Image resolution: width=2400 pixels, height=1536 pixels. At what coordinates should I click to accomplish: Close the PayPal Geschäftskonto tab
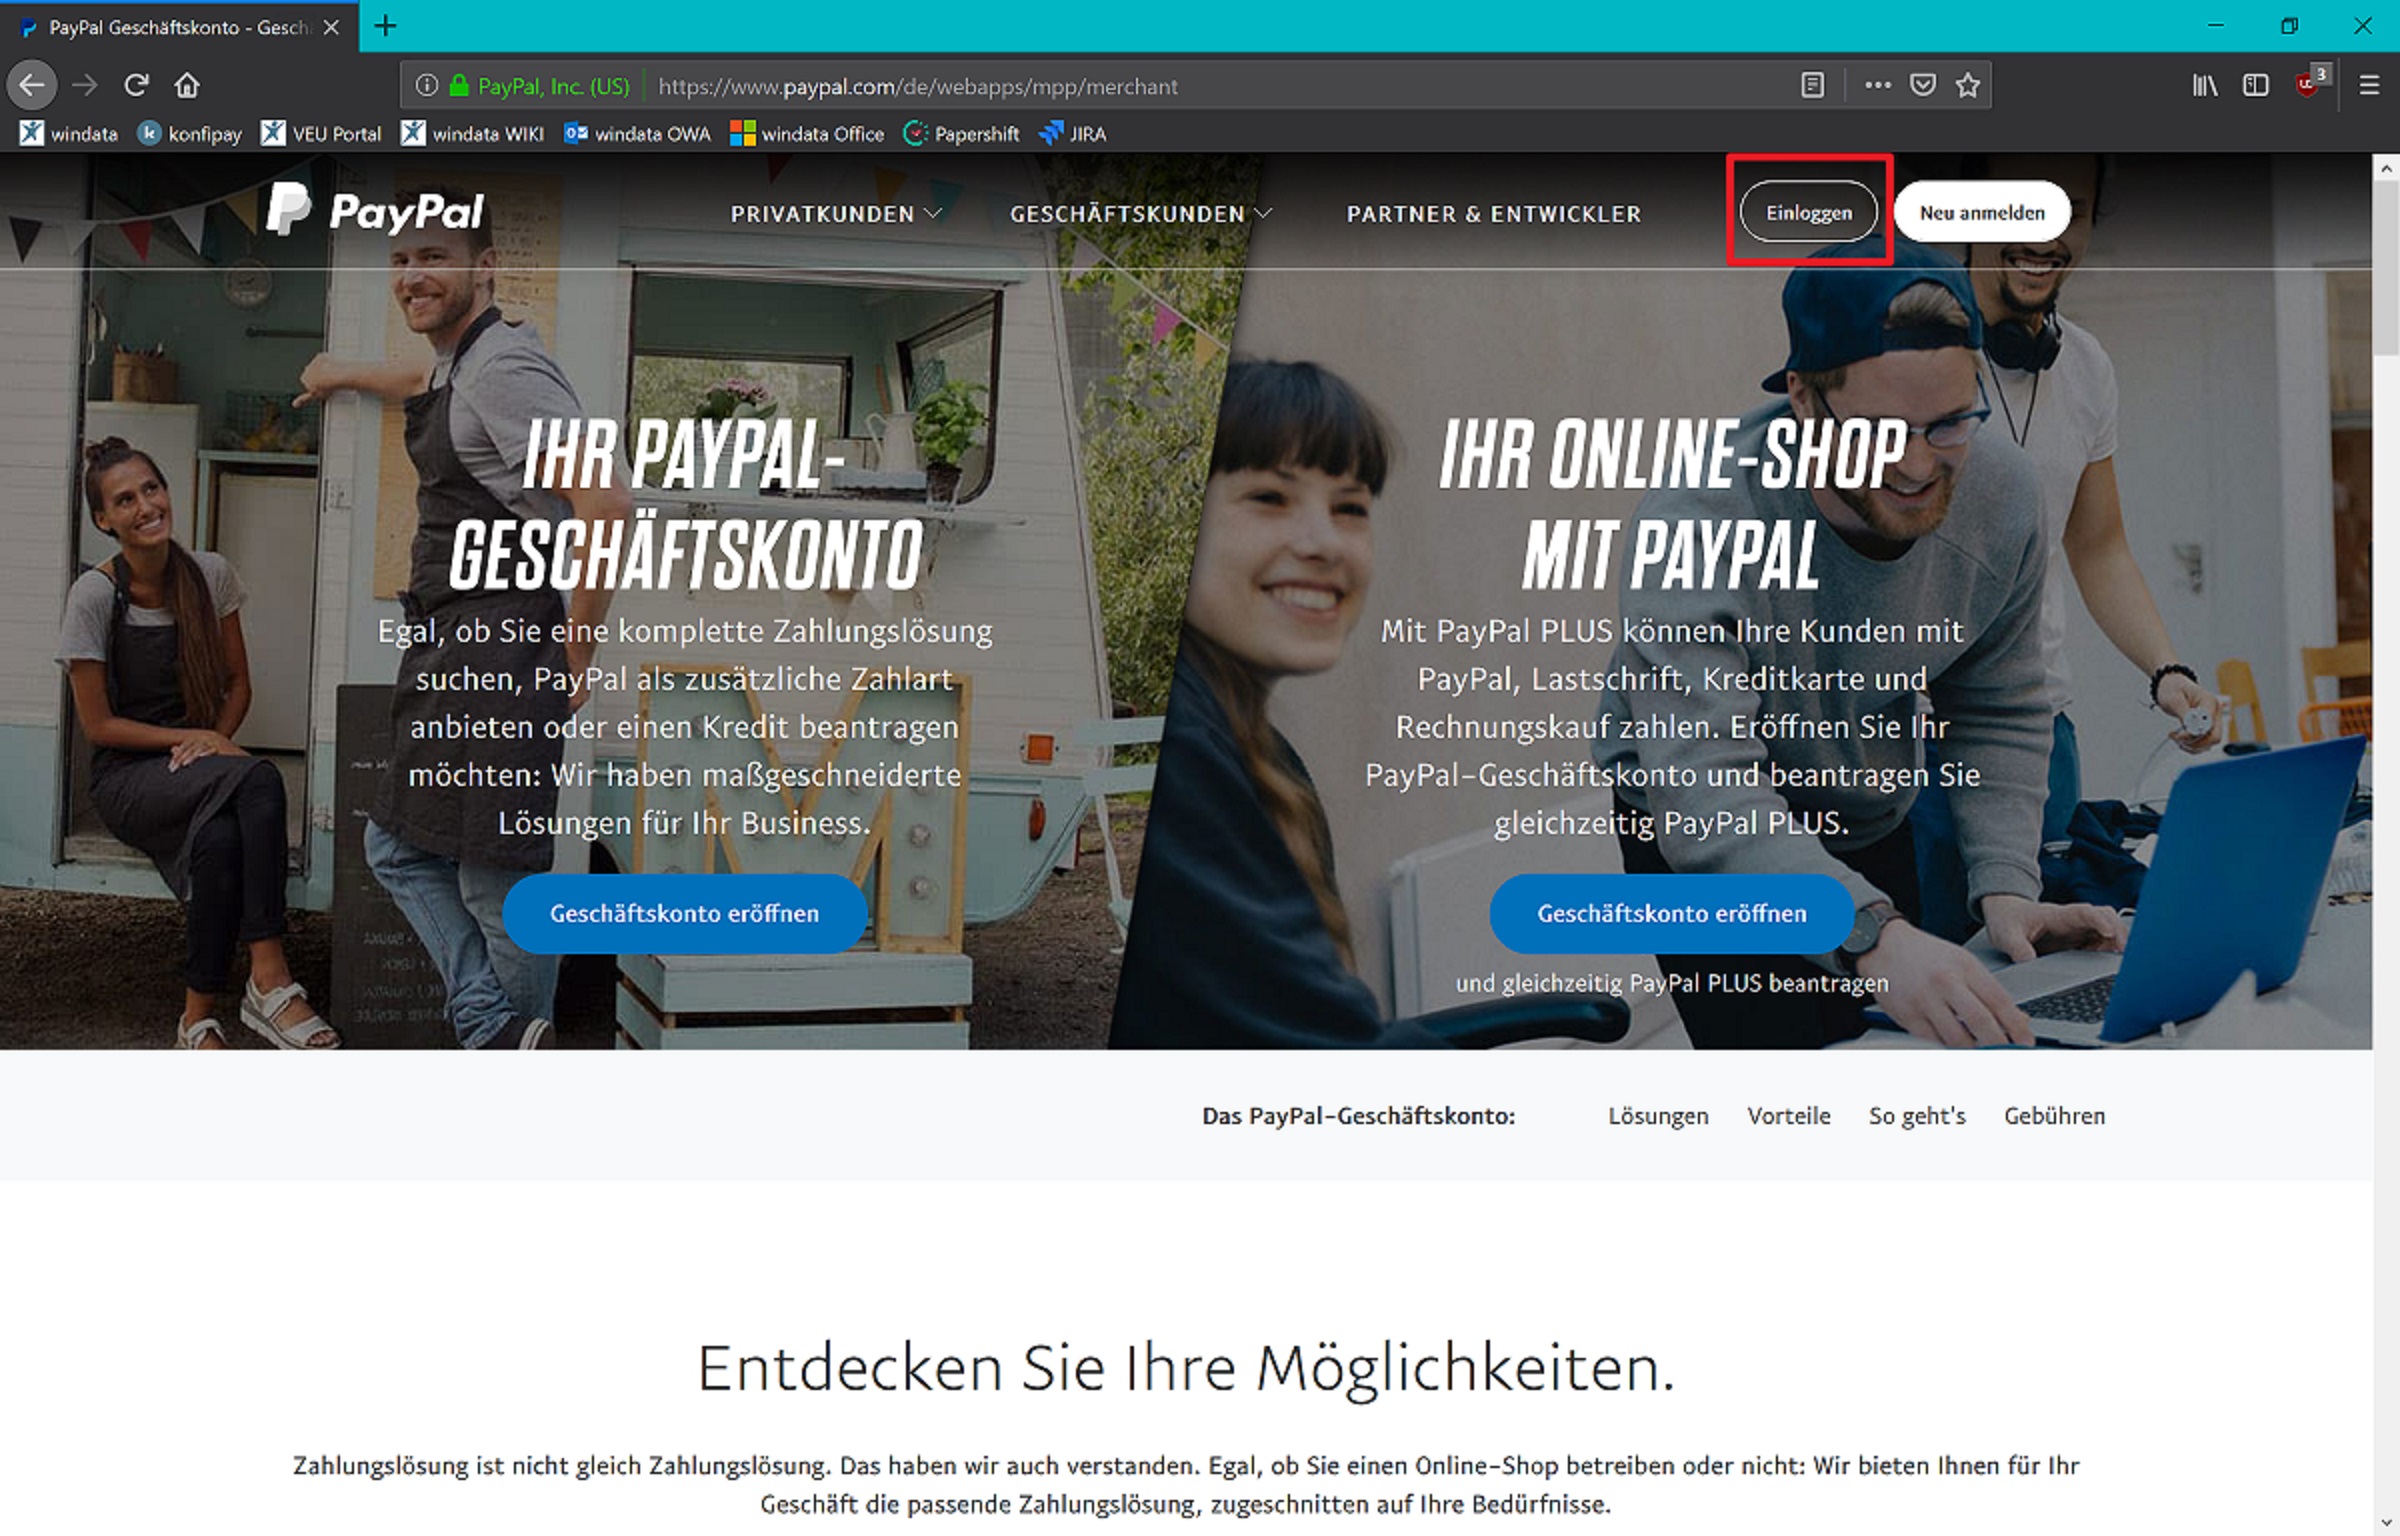tap(331, 27)
